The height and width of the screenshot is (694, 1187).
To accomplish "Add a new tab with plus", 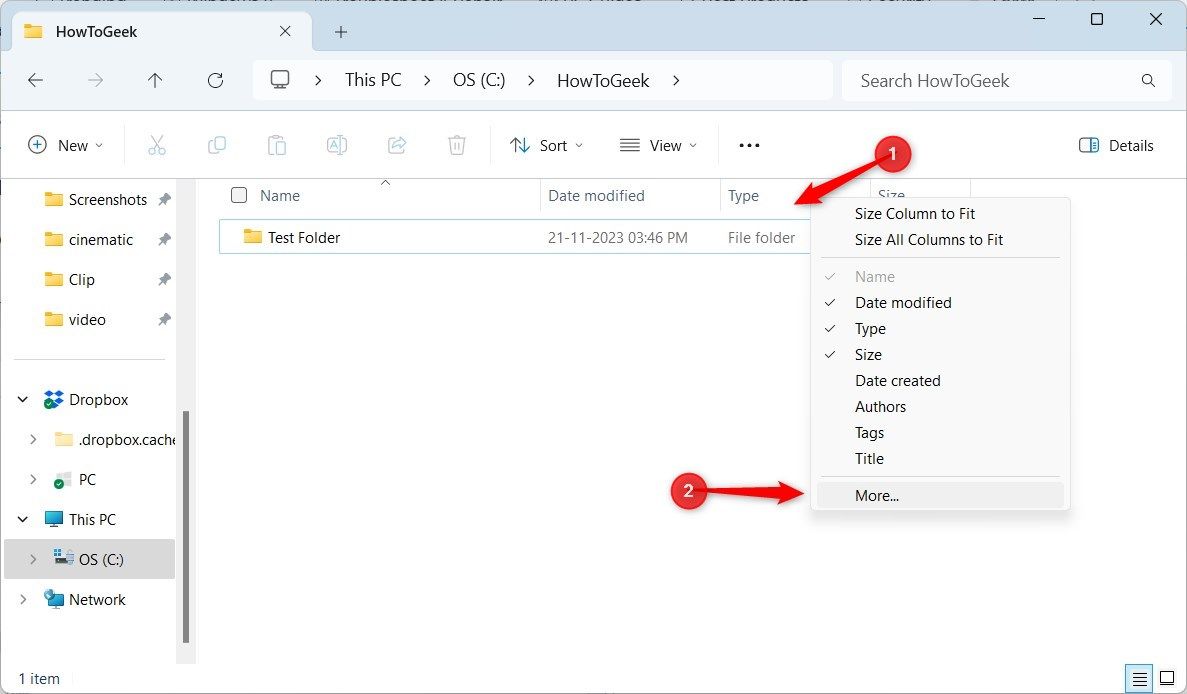I will click(x=341, y=32).
